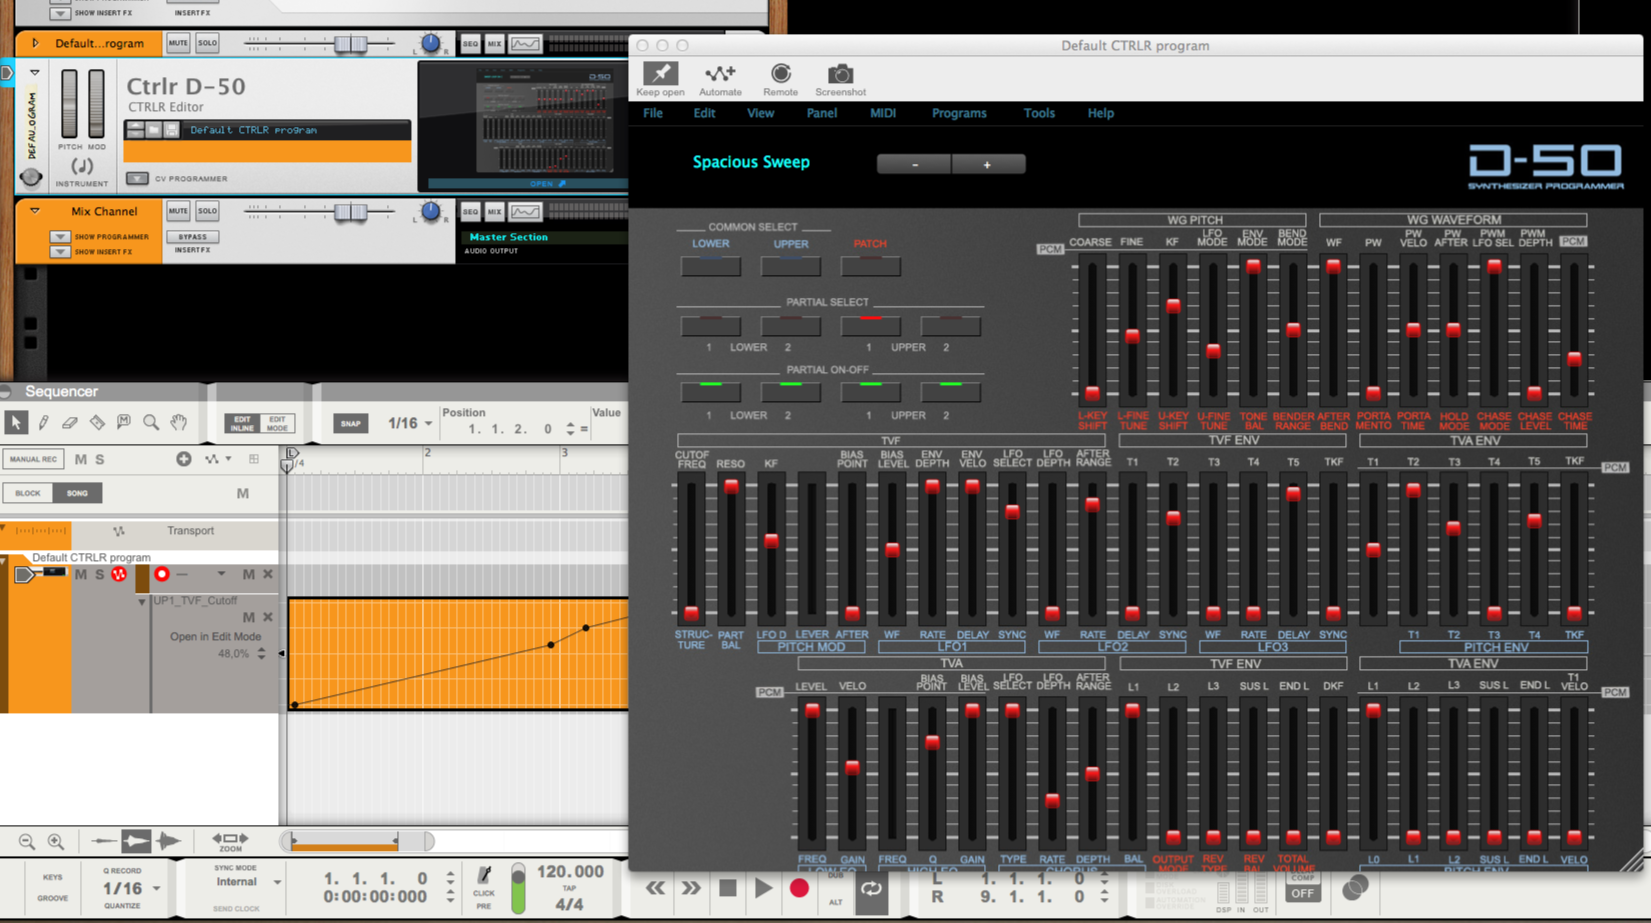The width and height of the screenshot is (1651, 923).
Task: Click the add track plus icon
Action: (183, 459)
